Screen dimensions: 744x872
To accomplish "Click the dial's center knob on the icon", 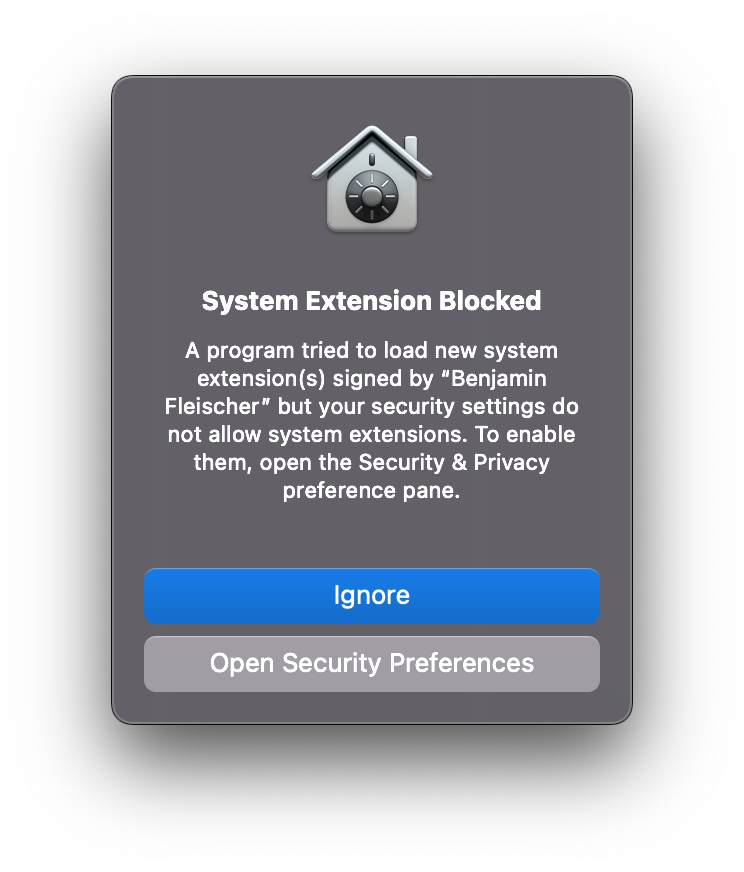I will pos(371,196).
